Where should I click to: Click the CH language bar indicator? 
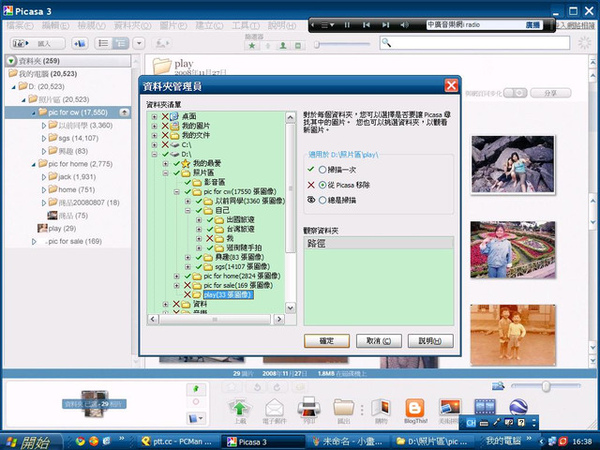coord(471,423)
